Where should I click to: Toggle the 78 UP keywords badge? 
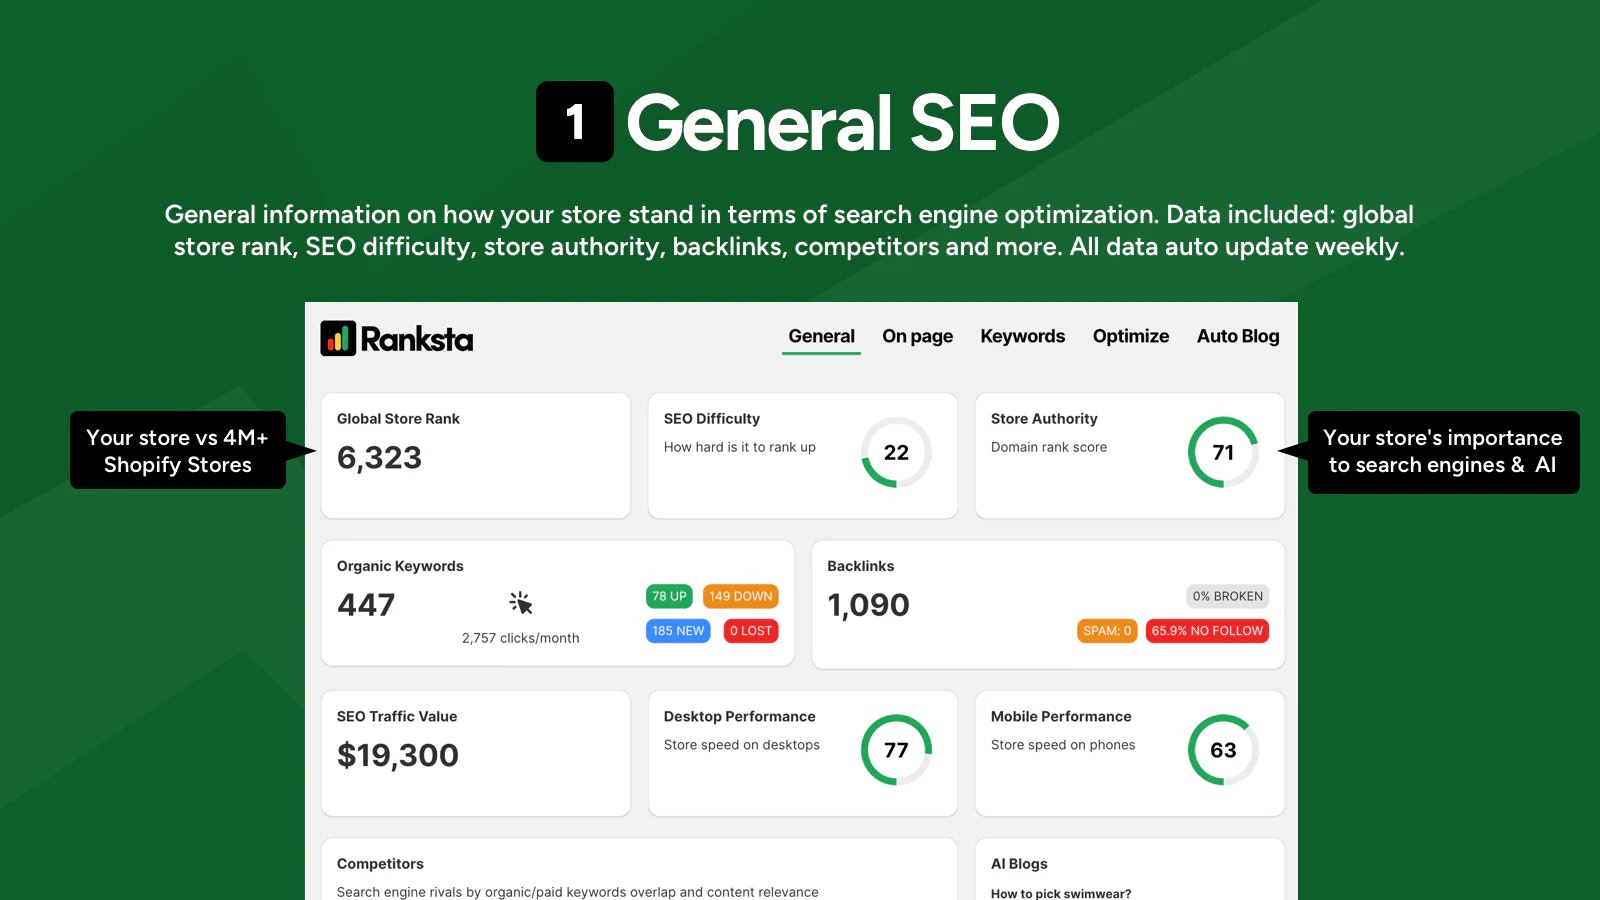pyautogui.click(x=669, y=596)
